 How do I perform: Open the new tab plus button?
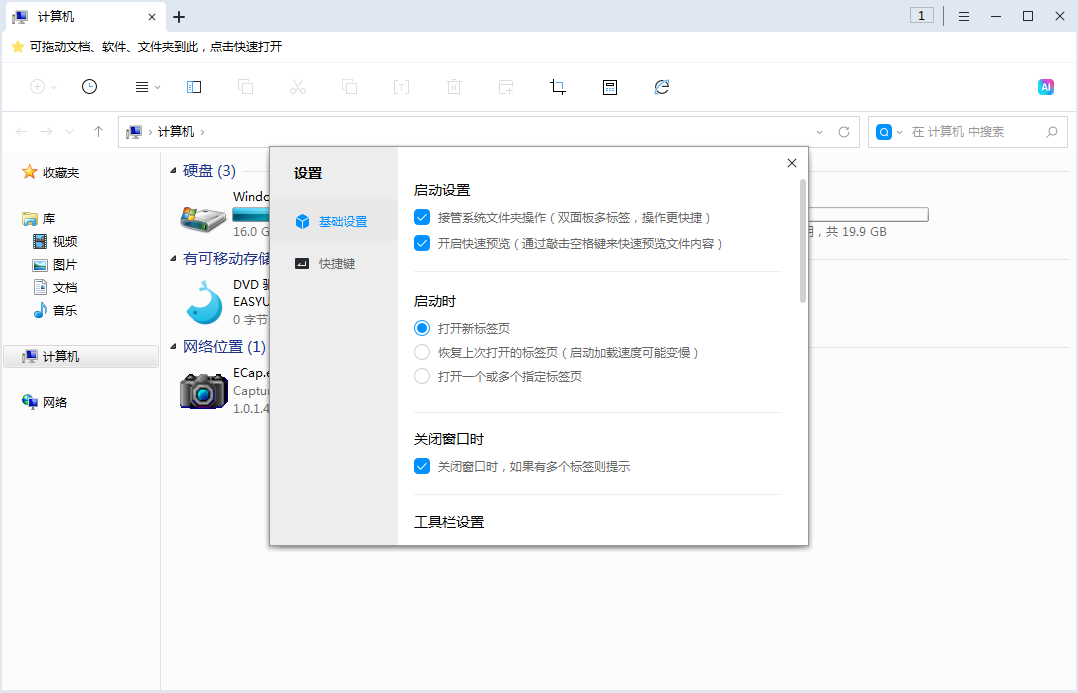point(179,17)
